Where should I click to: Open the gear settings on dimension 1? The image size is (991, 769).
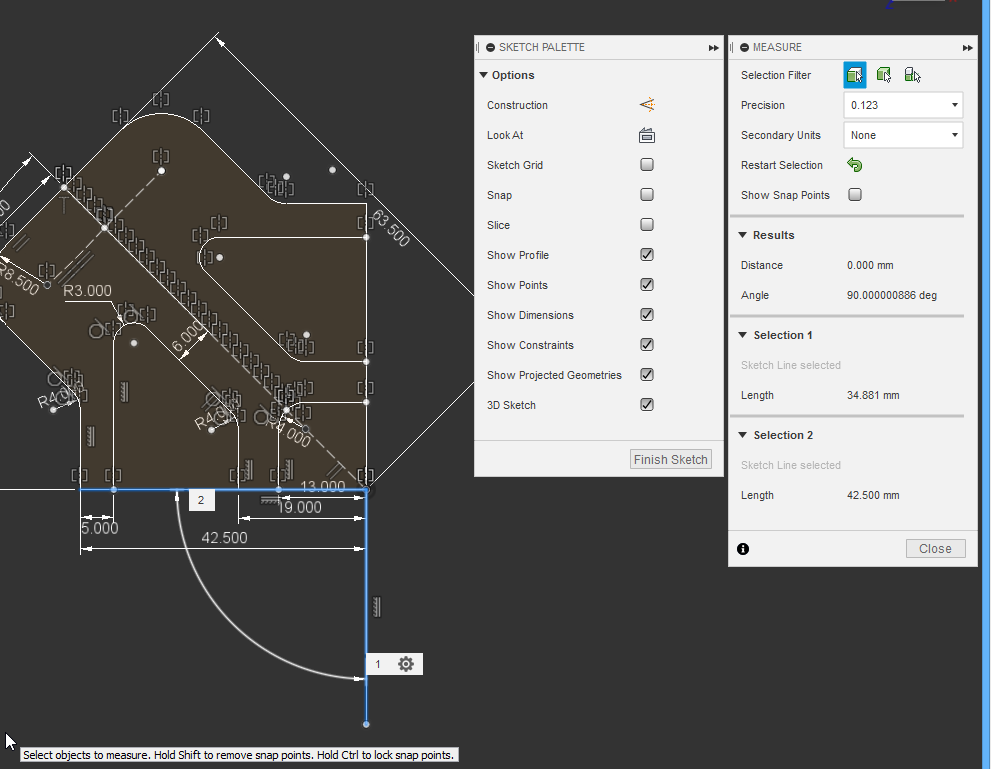tap(405, 663)
